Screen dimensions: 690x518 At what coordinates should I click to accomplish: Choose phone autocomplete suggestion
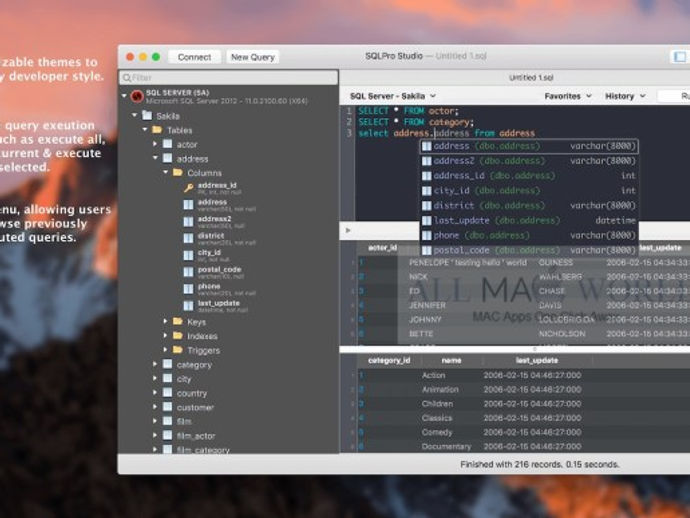tap(529, 235)
